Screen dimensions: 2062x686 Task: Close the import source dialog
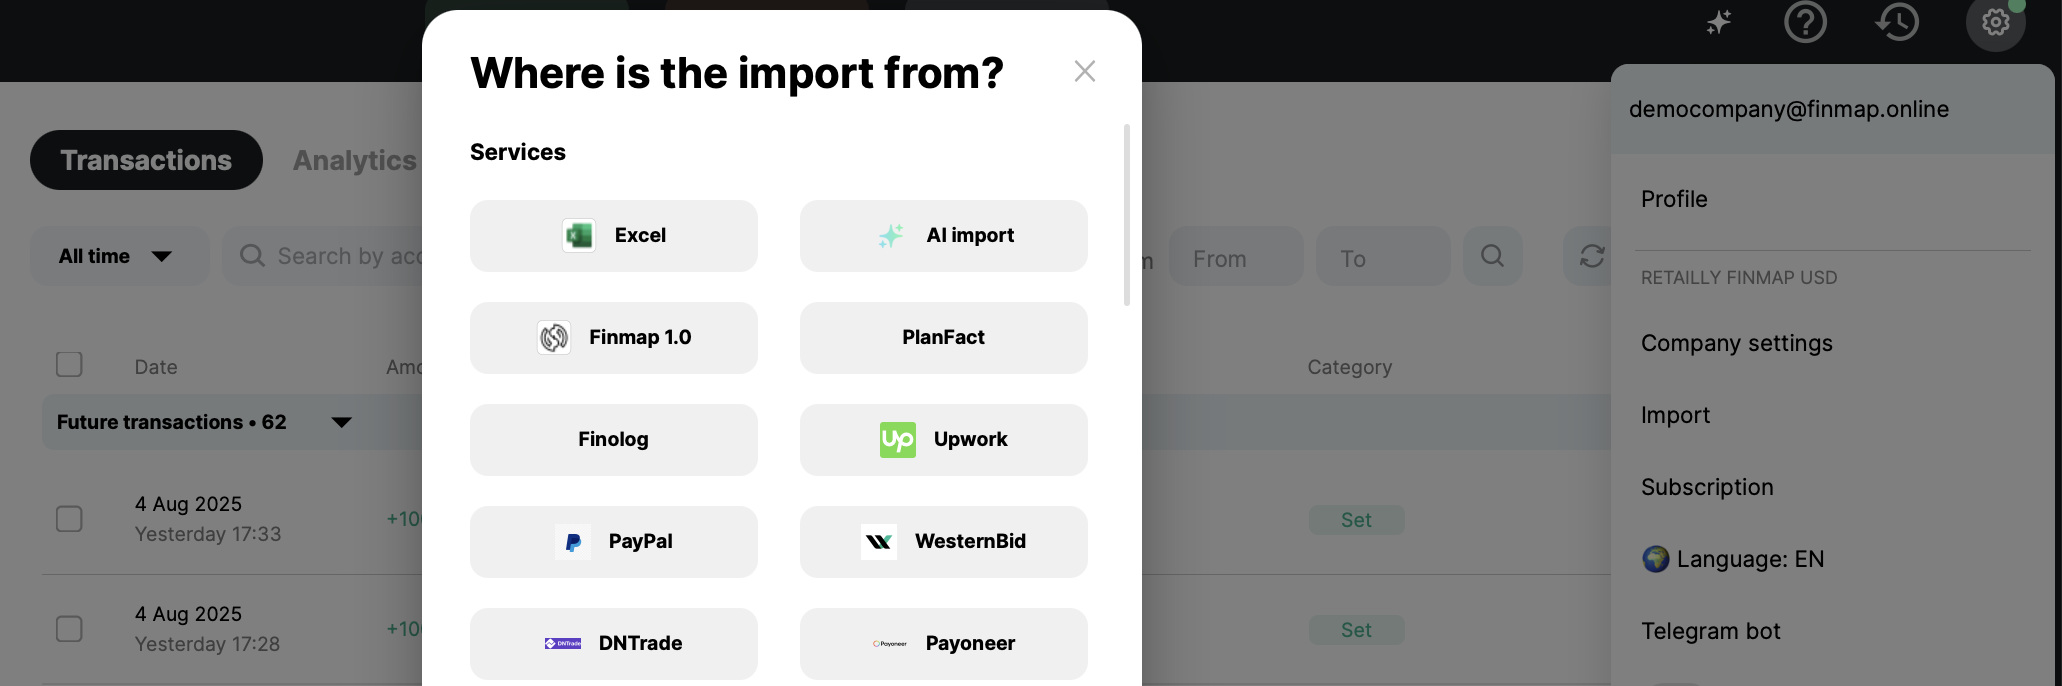1084,71
